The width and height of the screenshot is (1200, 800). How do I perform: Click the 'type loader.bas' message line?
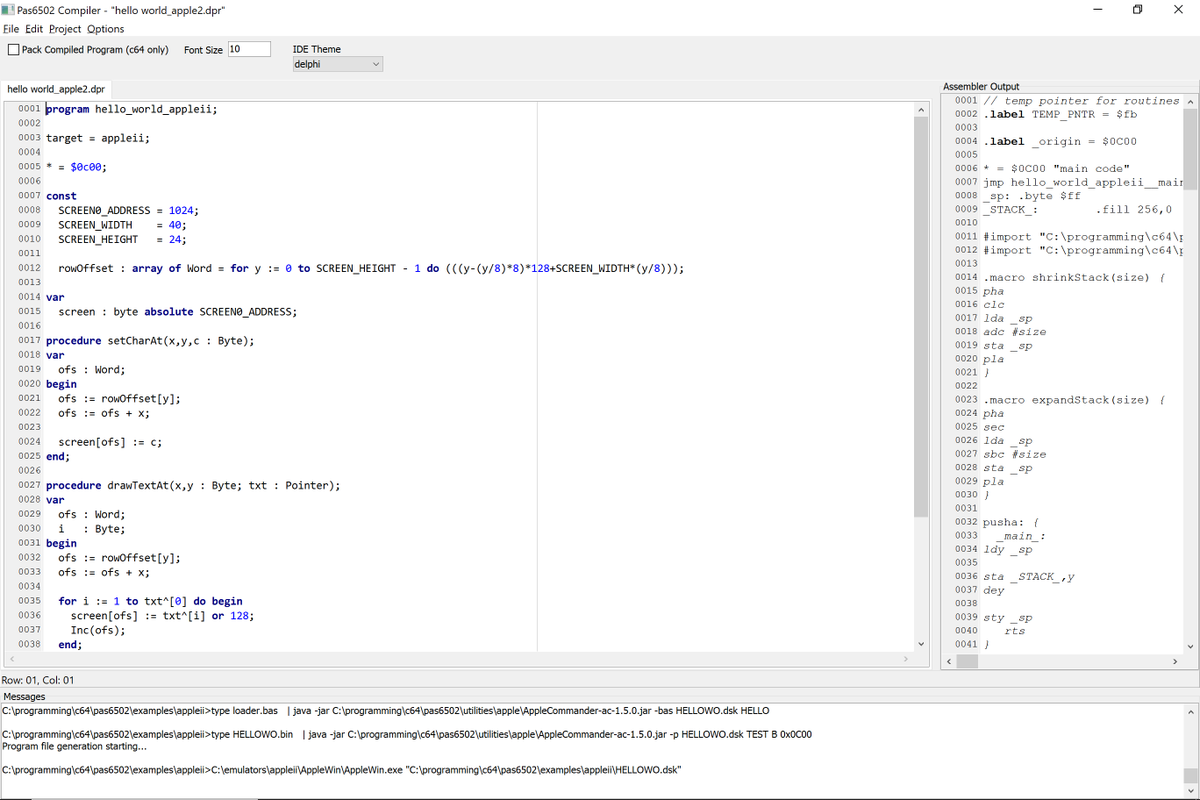386,711
